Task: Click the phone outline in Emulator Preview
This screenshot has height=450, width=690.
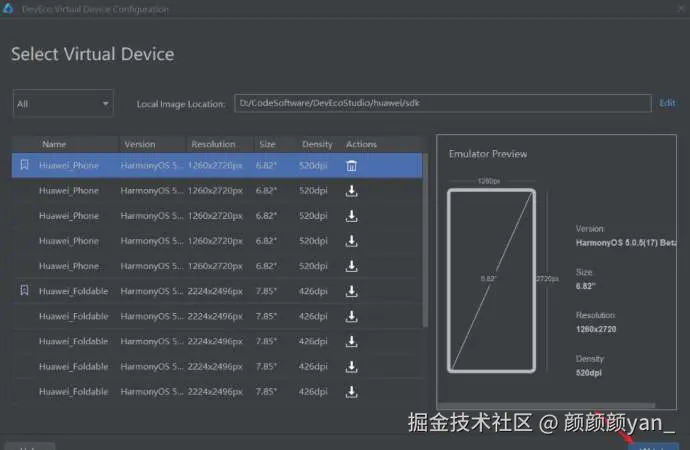Action: 492,281
